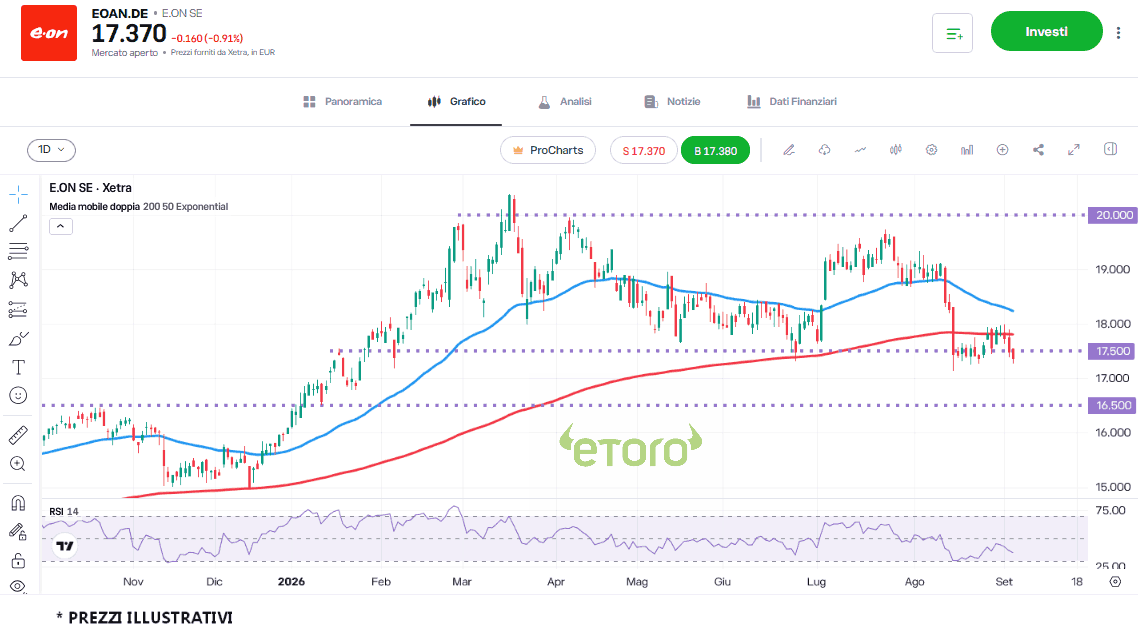Click the plus compare symbol icon

[1002, 150]
